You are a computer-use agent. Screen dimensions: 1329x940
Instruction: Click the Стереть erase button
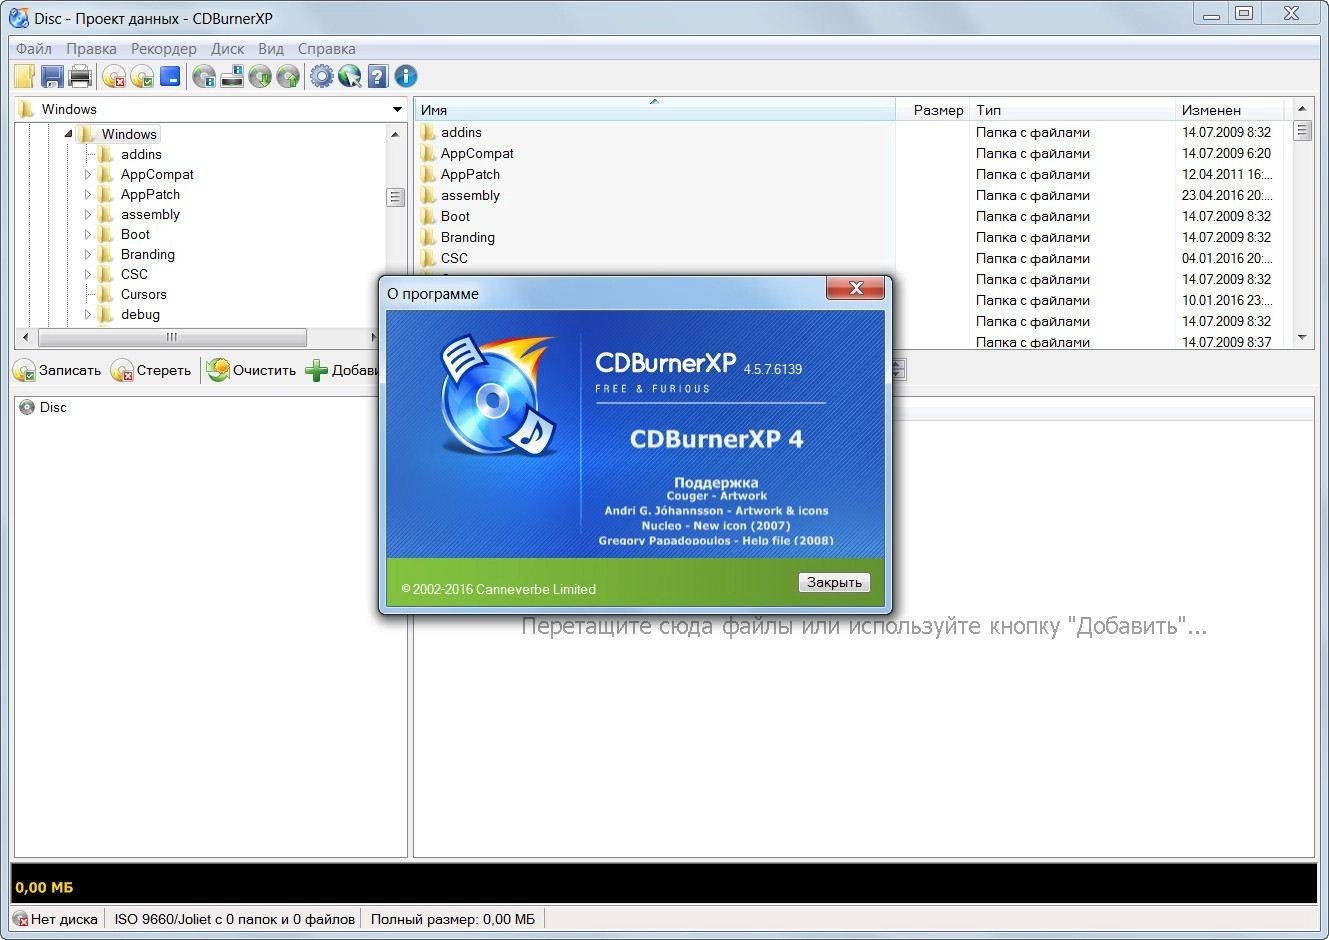click(152, 370)
